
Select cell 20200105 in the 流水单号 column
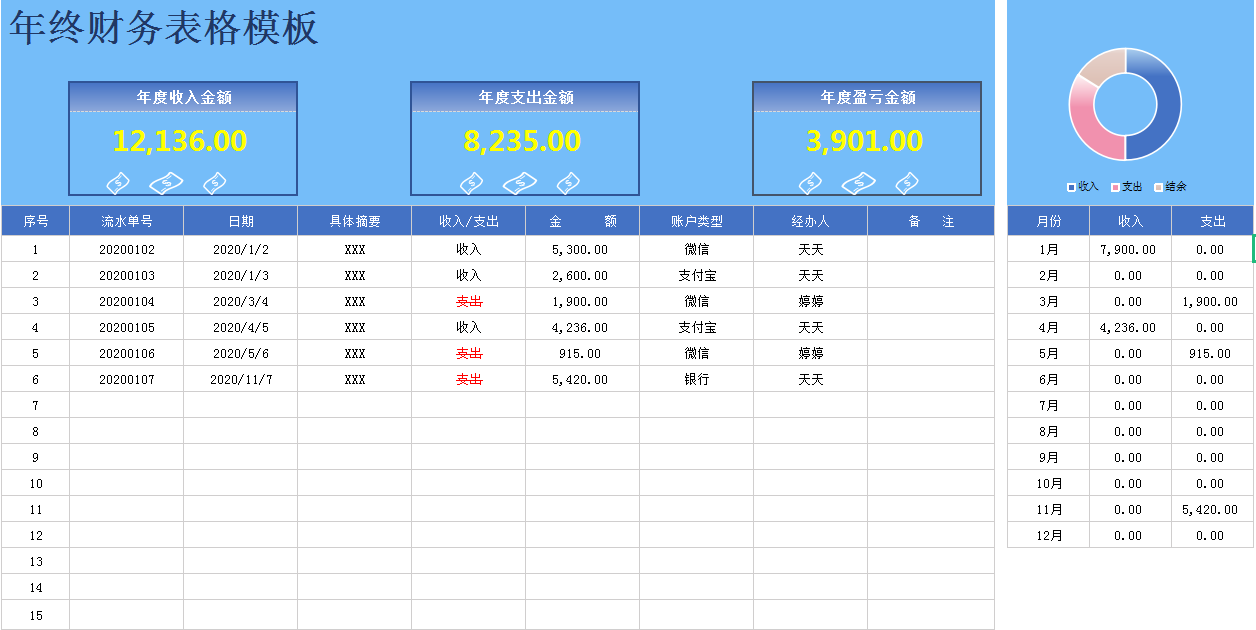pyautogui.click(x=127, y=327)
